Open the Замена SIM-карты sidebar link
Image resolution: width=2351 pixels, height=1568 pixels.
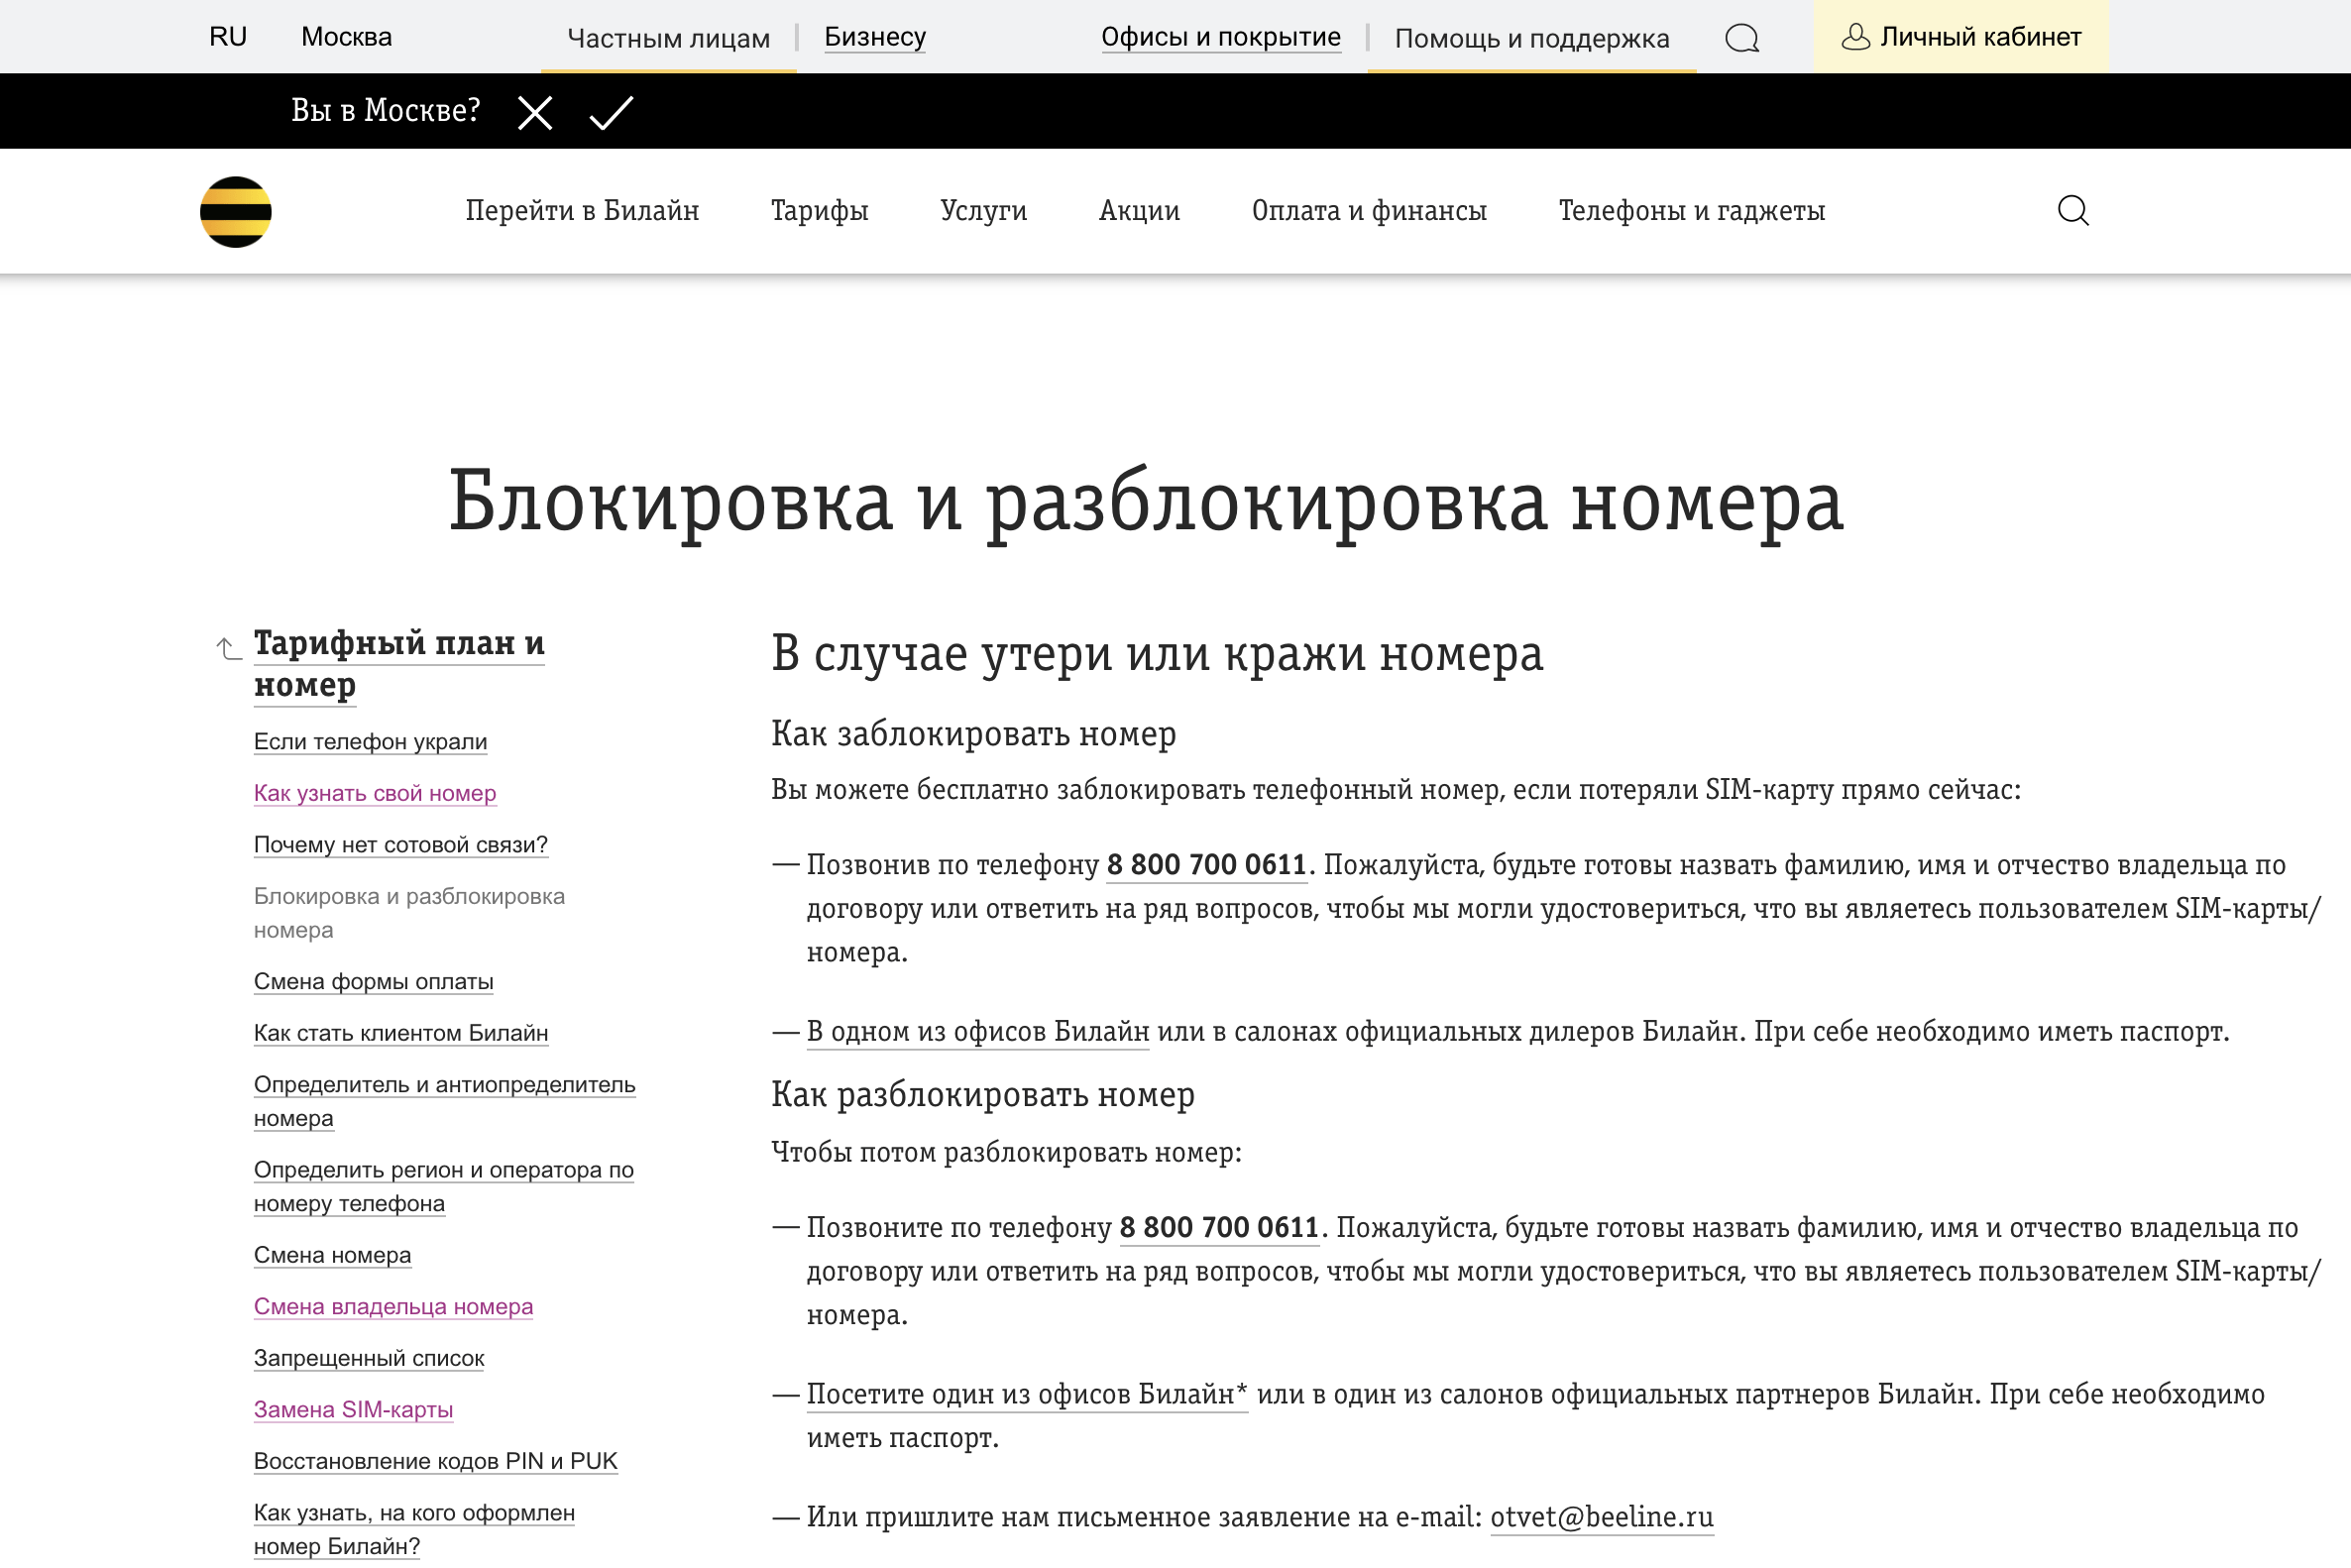coord(353,1409)
